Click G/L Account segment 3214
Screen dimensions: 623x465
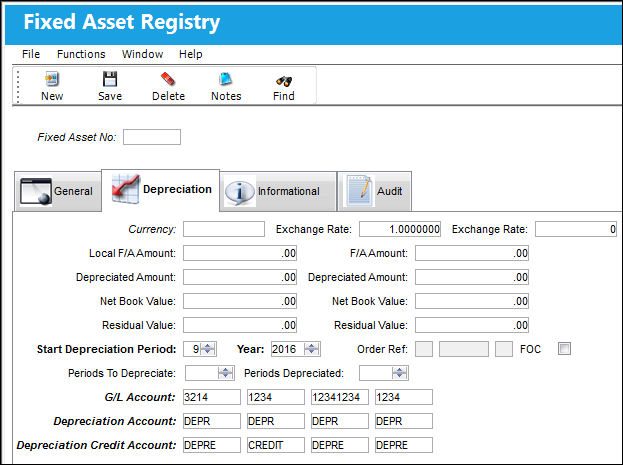[211, 397]
